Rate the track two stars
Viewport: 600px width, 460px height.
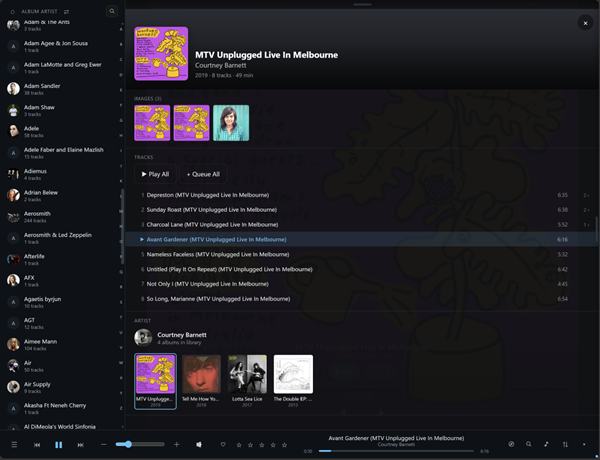point(250,445)
